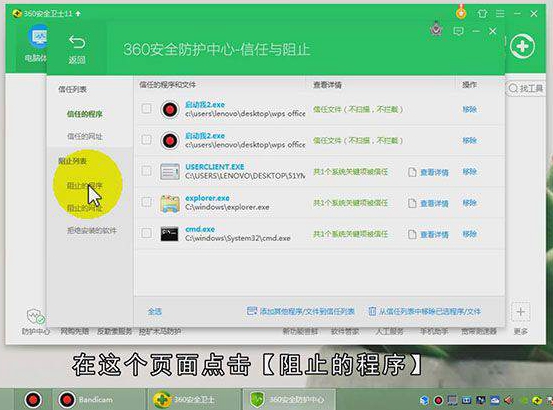Click the green plus circle icon

tap(522, 46)
